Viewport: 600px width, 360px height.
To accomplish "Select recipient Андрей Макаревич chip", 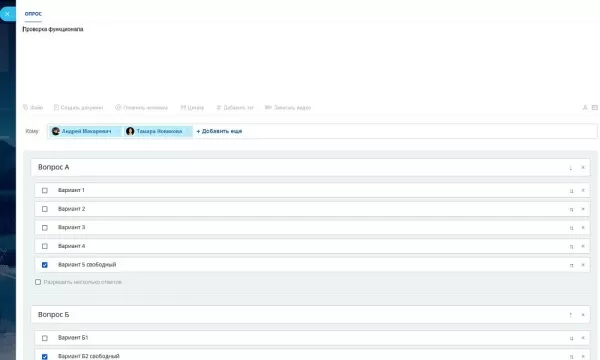I will tap(85, 131).
